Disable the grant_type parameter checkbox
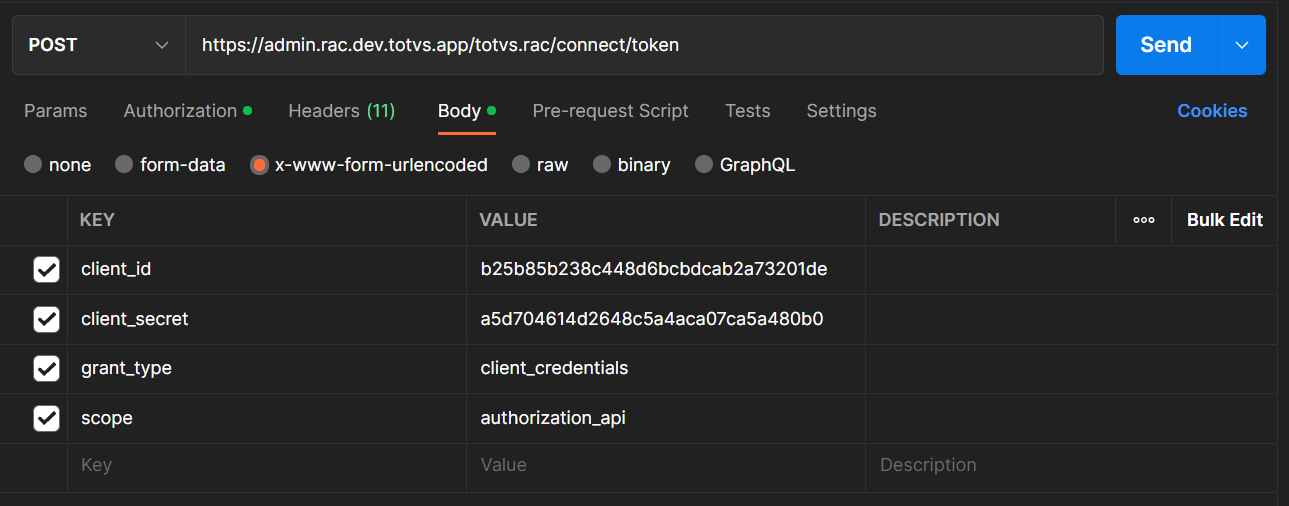The width and height of the screenshot is (1289, 506). pos(46,368)
